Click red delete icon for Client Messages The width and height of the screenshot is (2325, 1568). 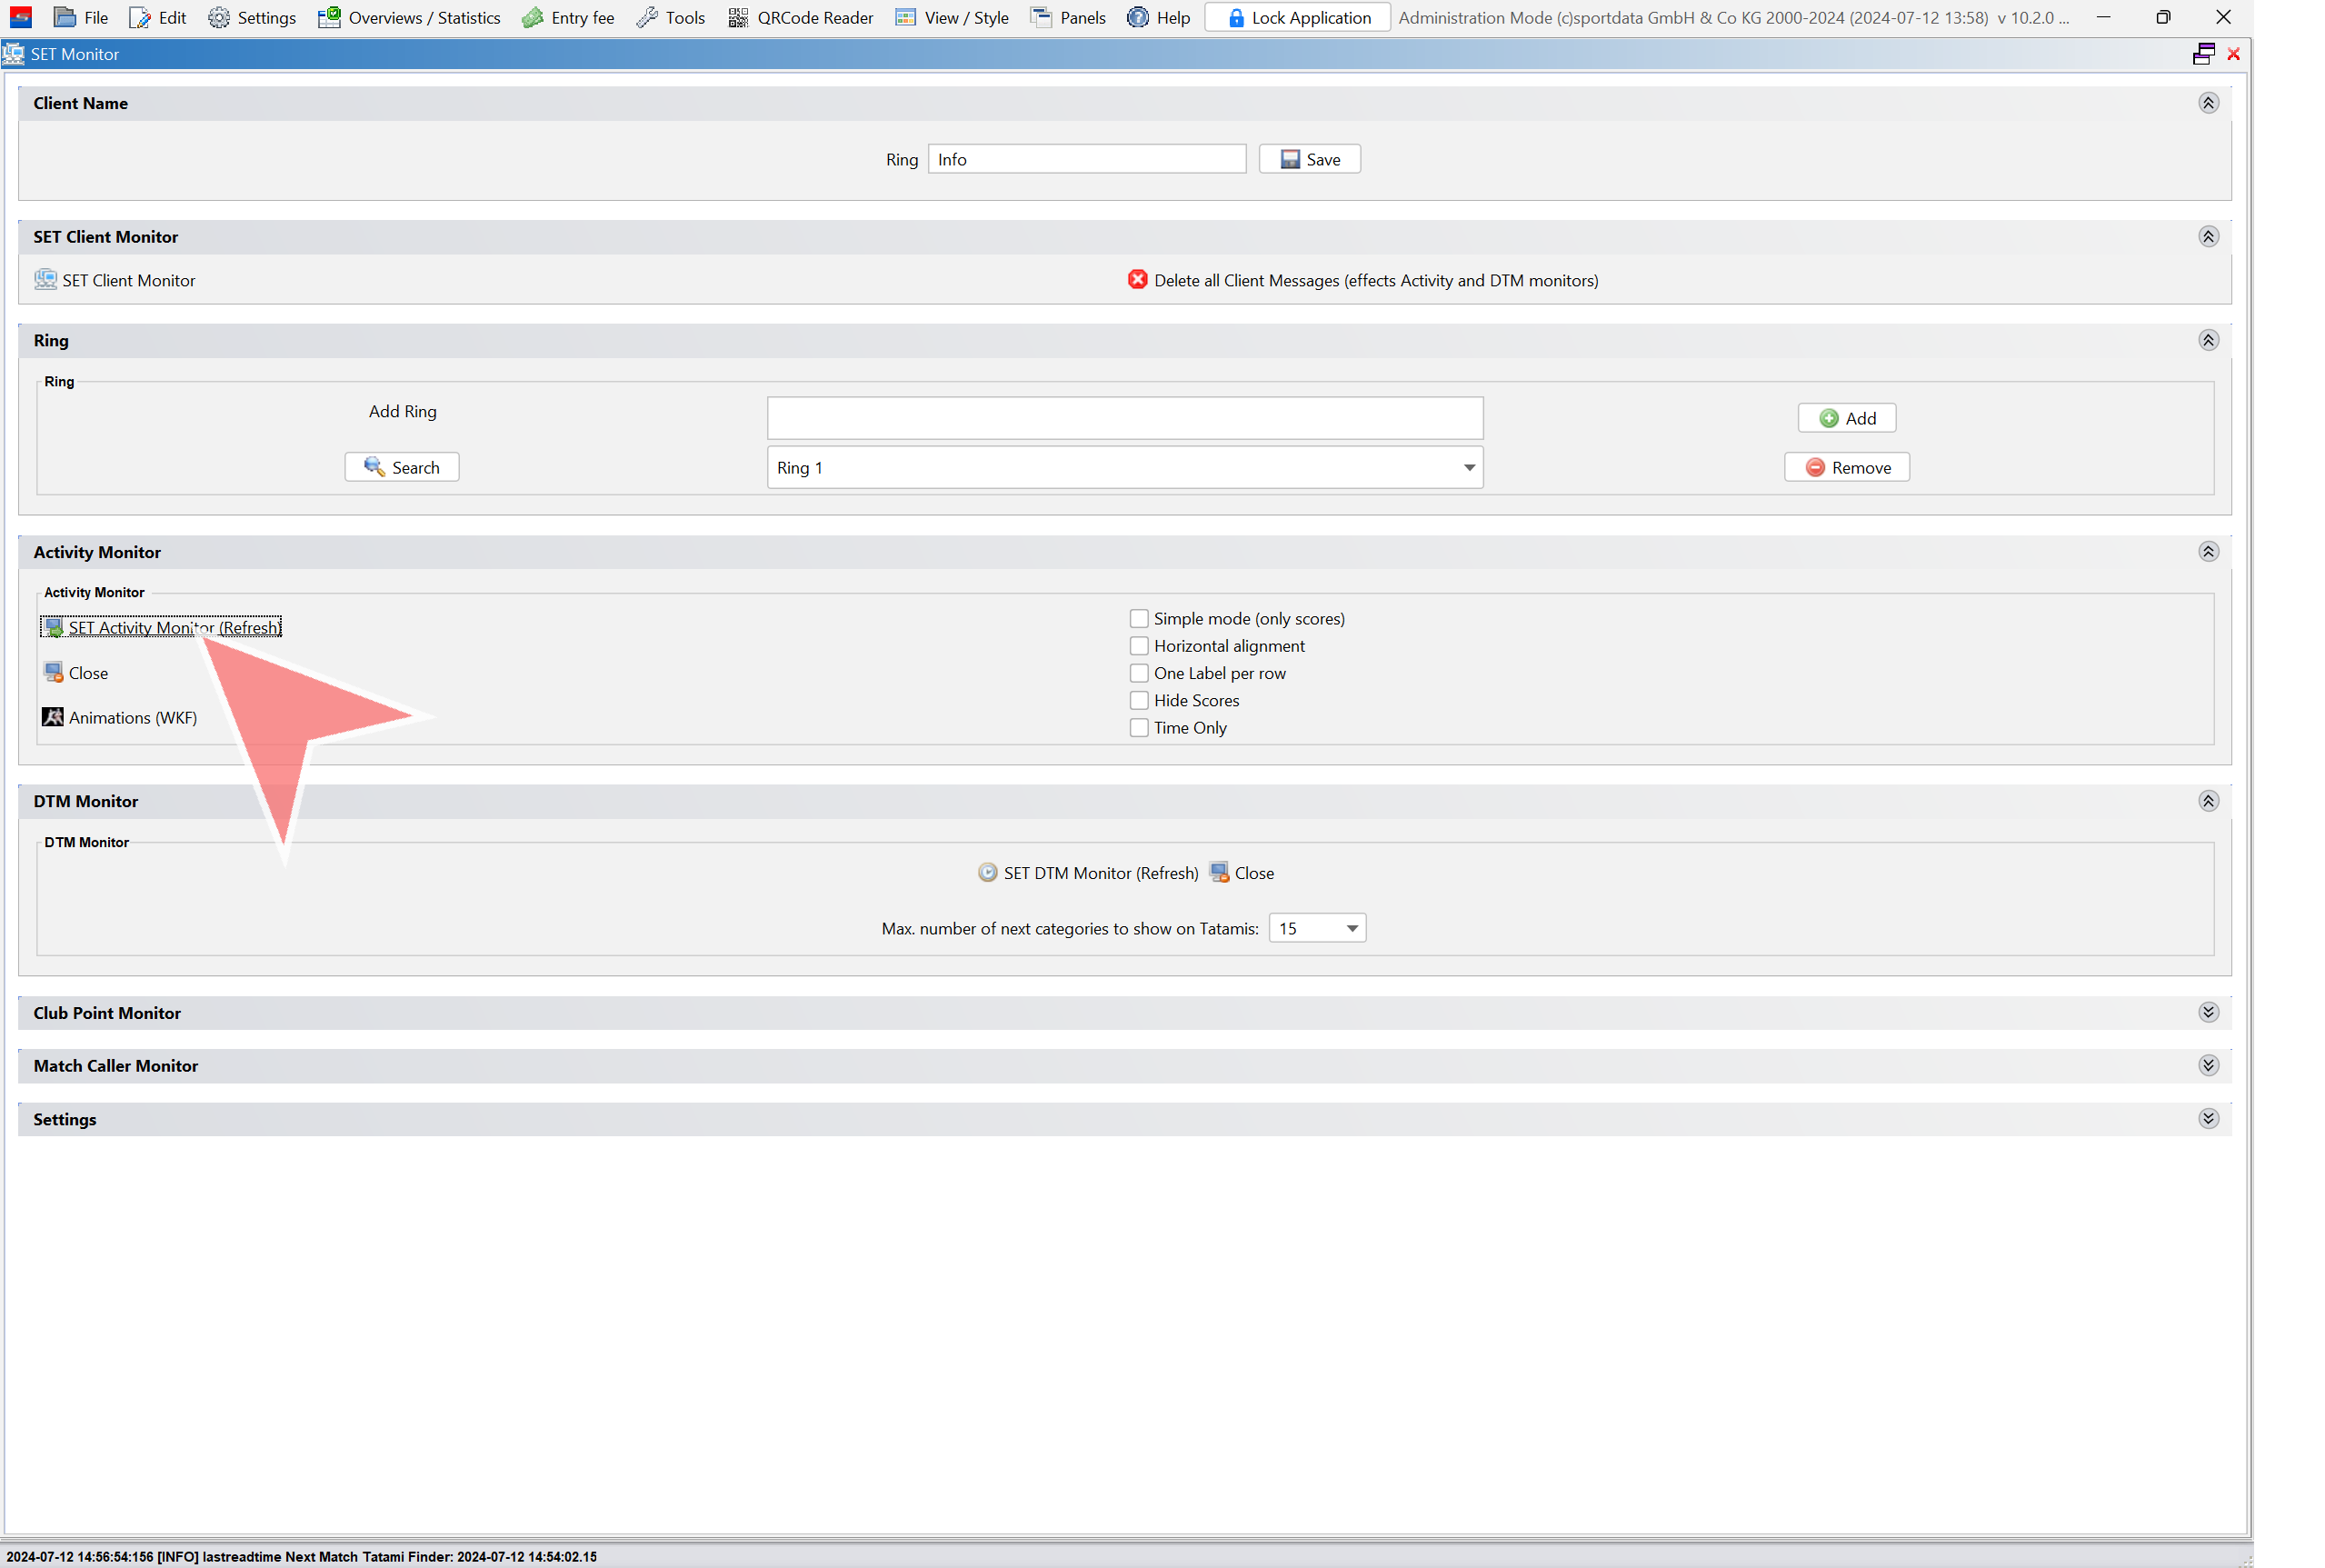[x=1137, y=279]
